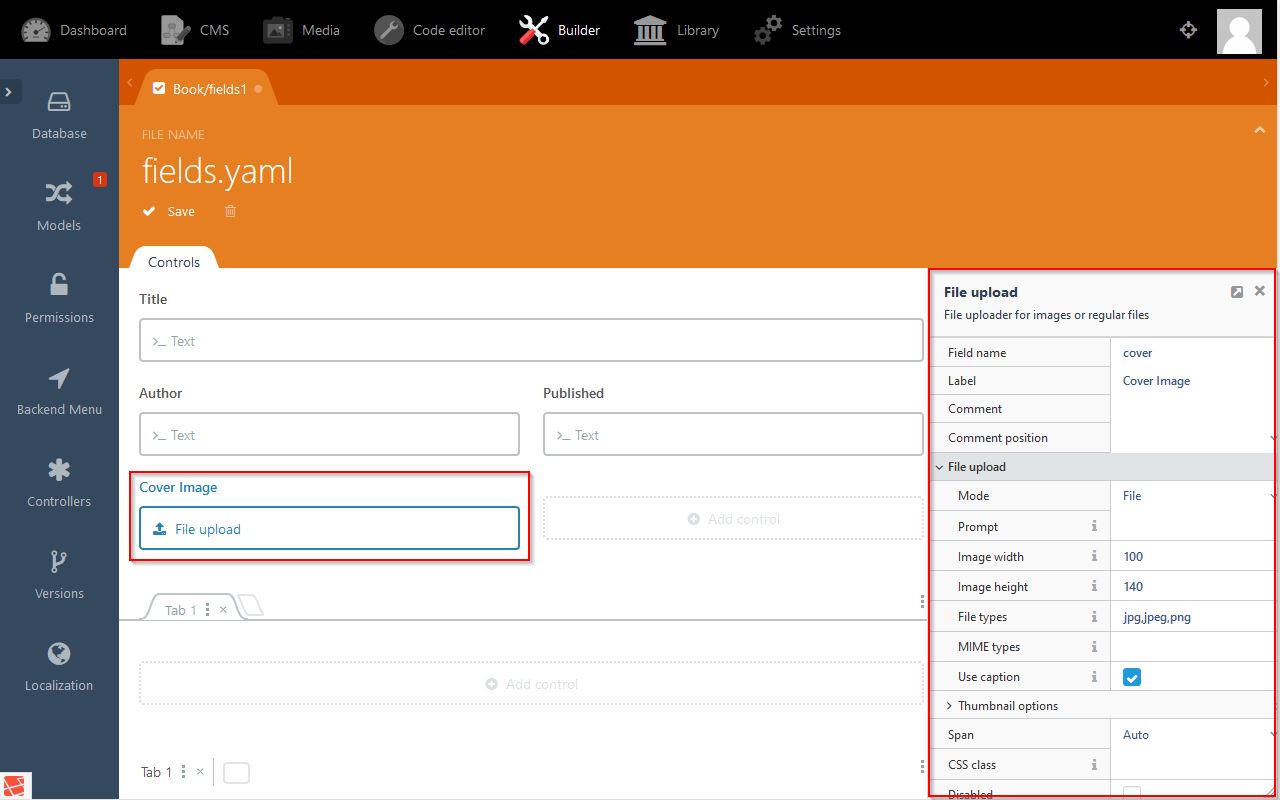Toggle the Disabled checkbox
The width and height of the screenshot is (1280, 800).
(1132, 793)
